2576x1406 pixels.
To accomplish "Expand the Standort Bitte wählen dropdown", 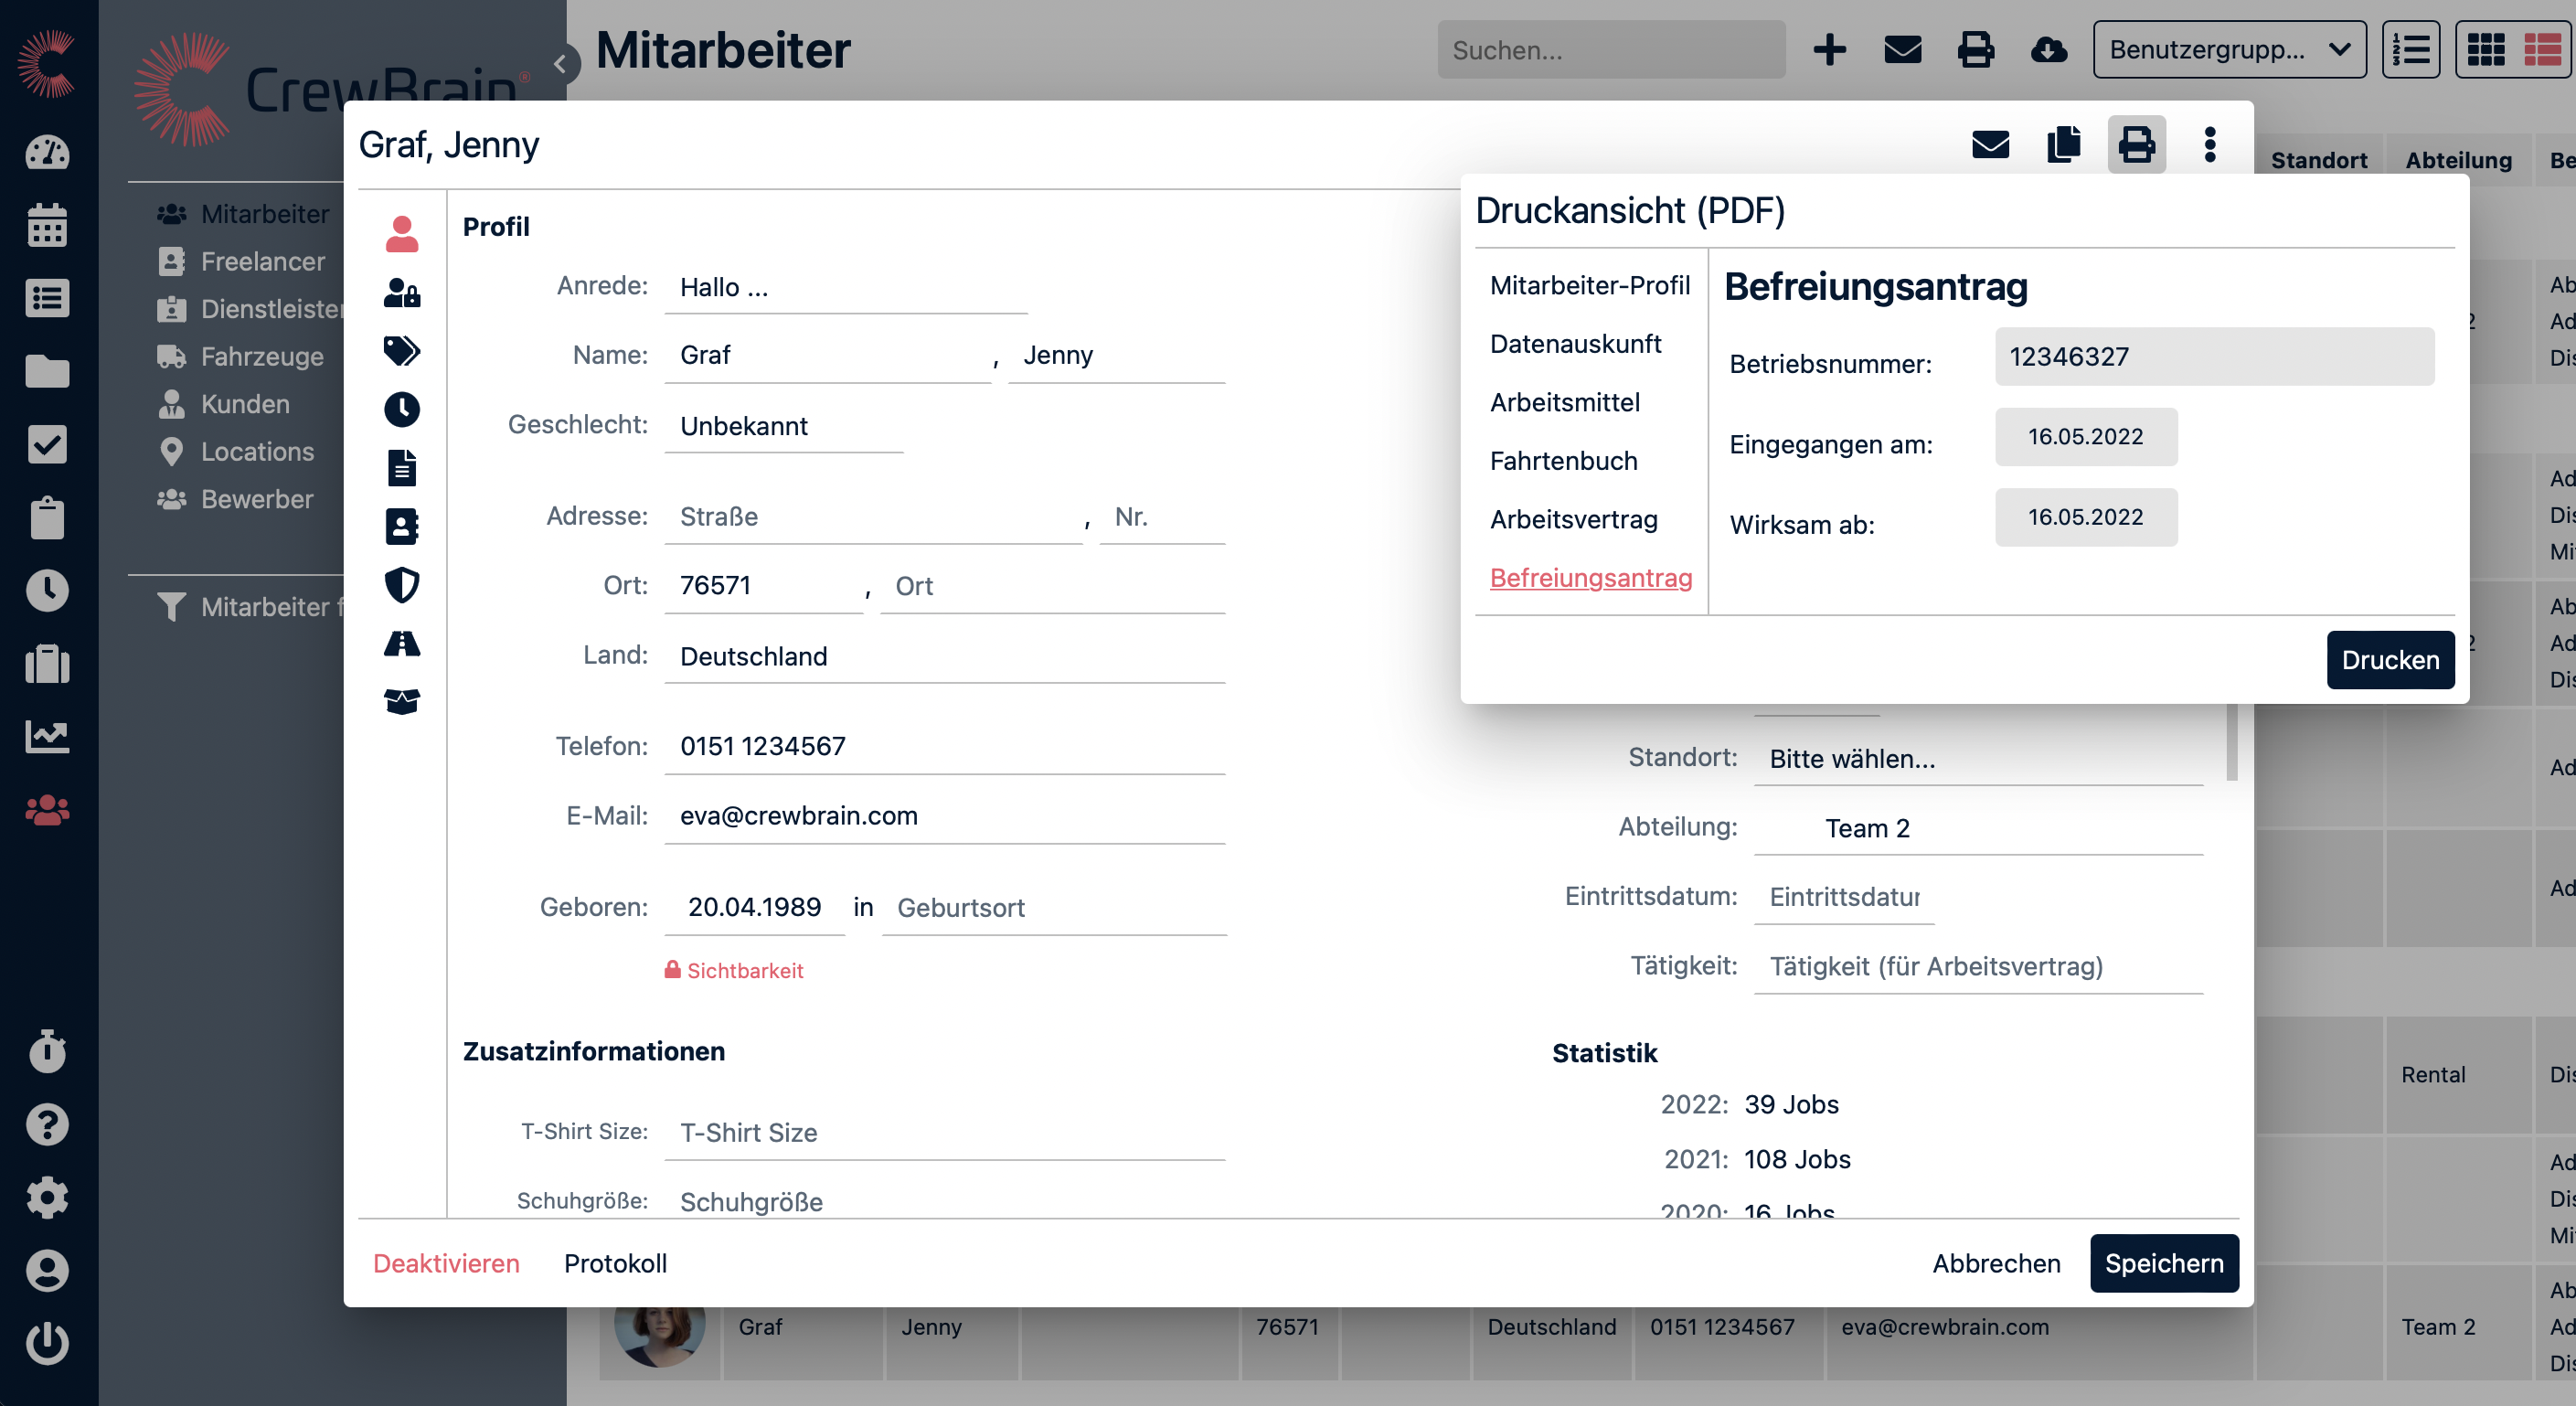I will [1977, 759].
